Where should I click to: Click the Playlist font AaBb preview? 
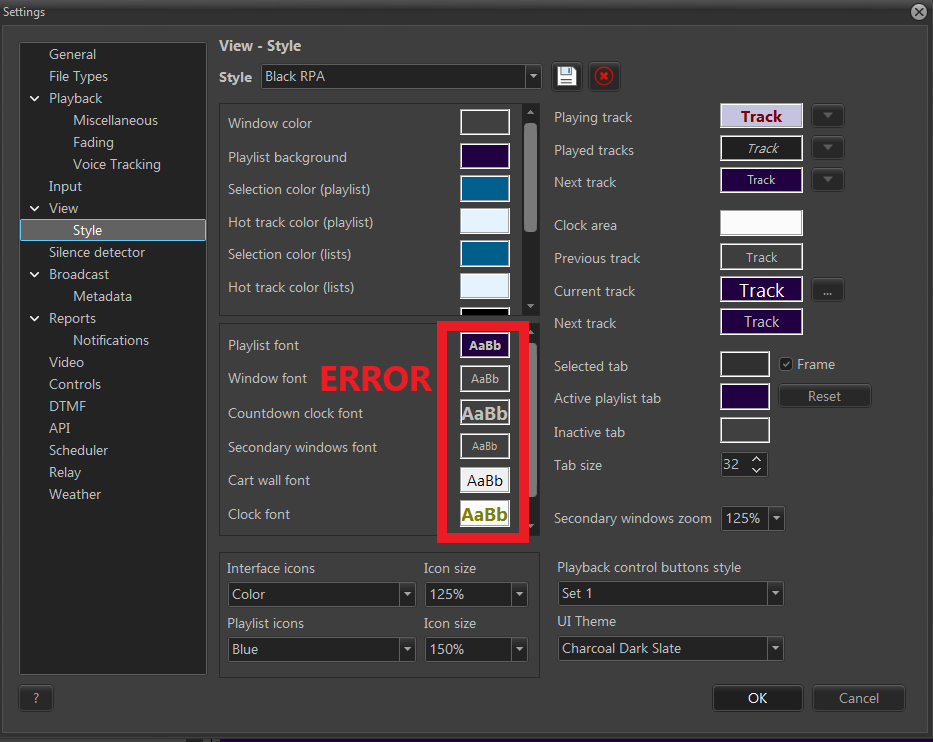[x=485, y=345]
